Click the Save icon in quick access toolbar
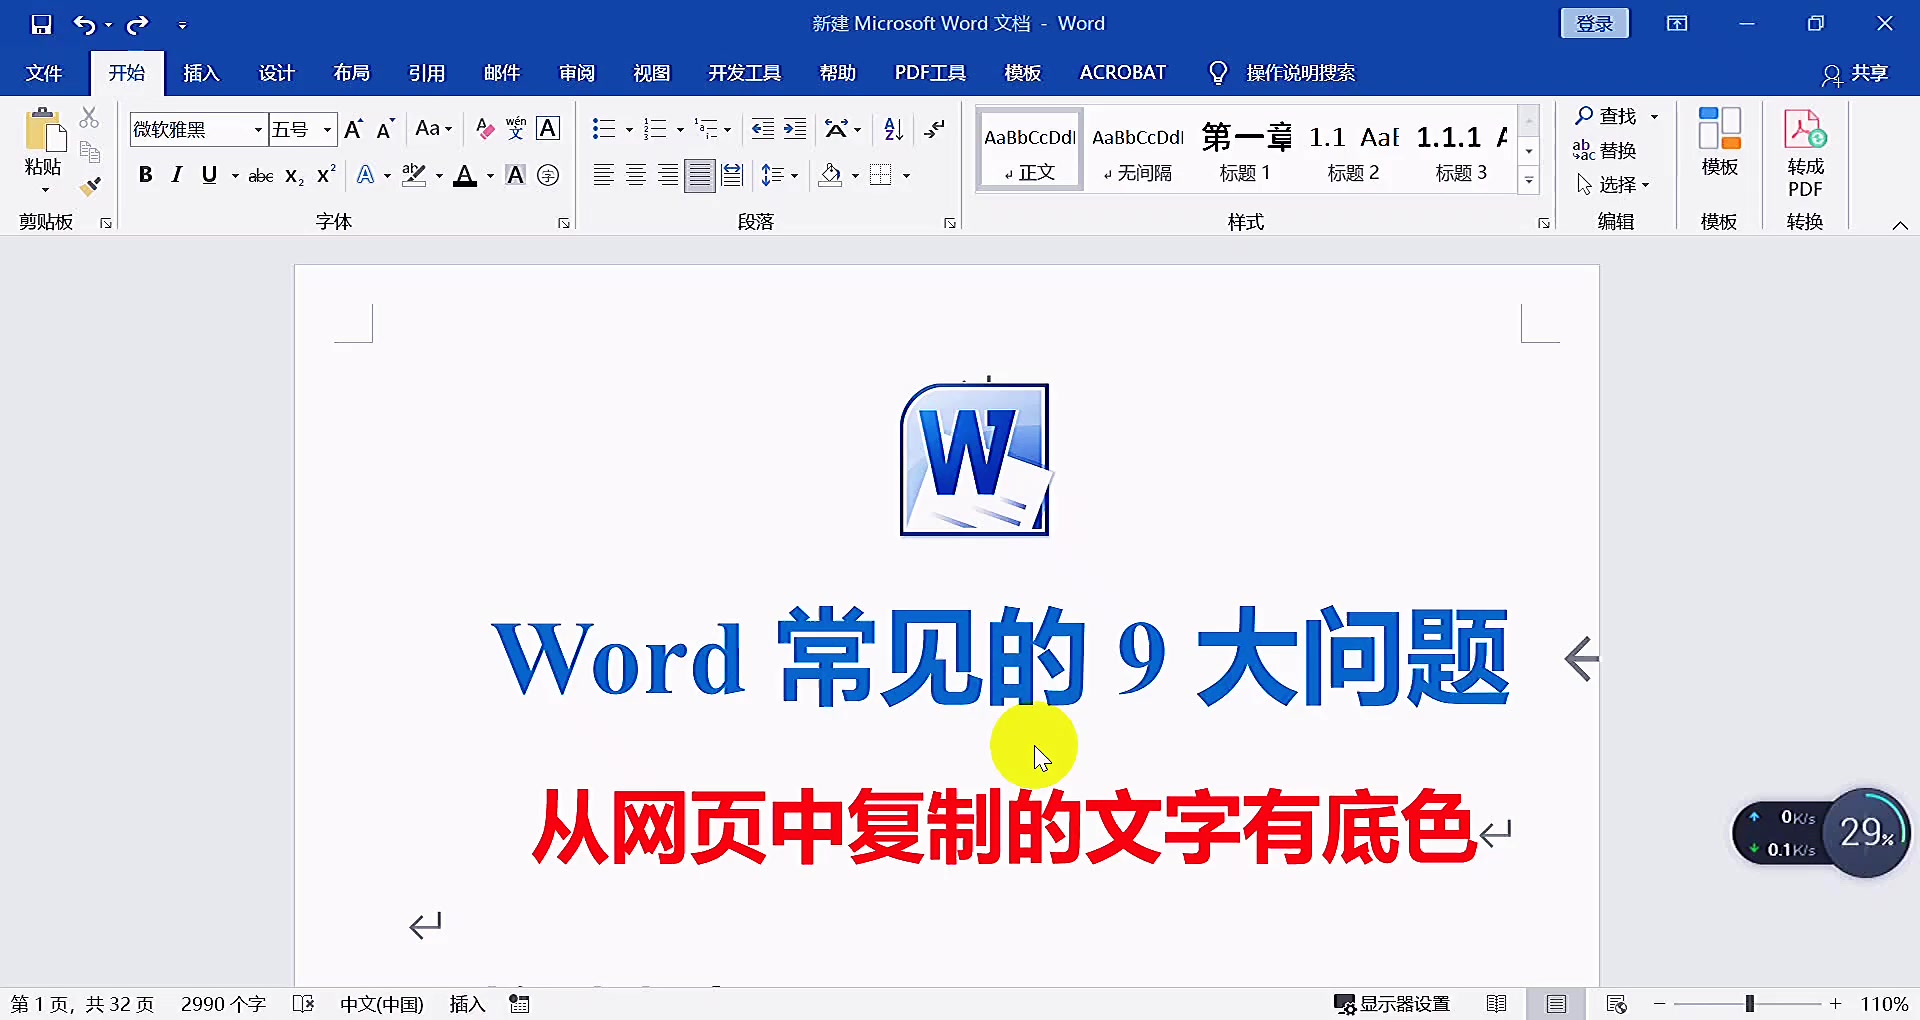 pyautogui.click(x=41, y=24)
